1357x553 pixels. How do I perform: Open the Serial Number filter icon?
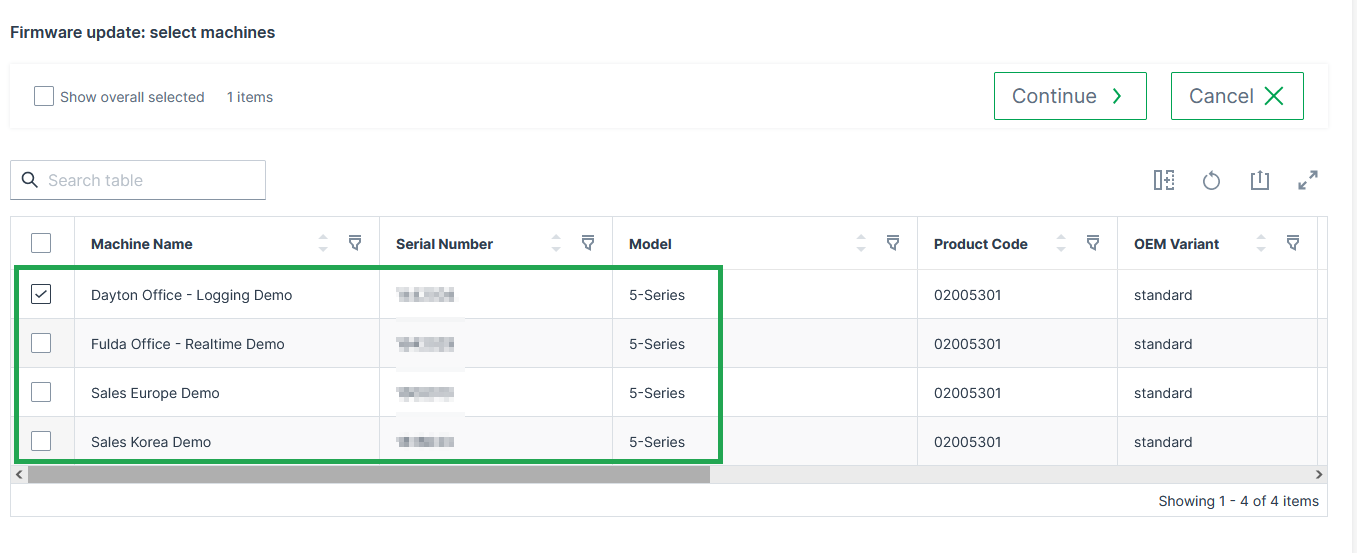[588, 243]
